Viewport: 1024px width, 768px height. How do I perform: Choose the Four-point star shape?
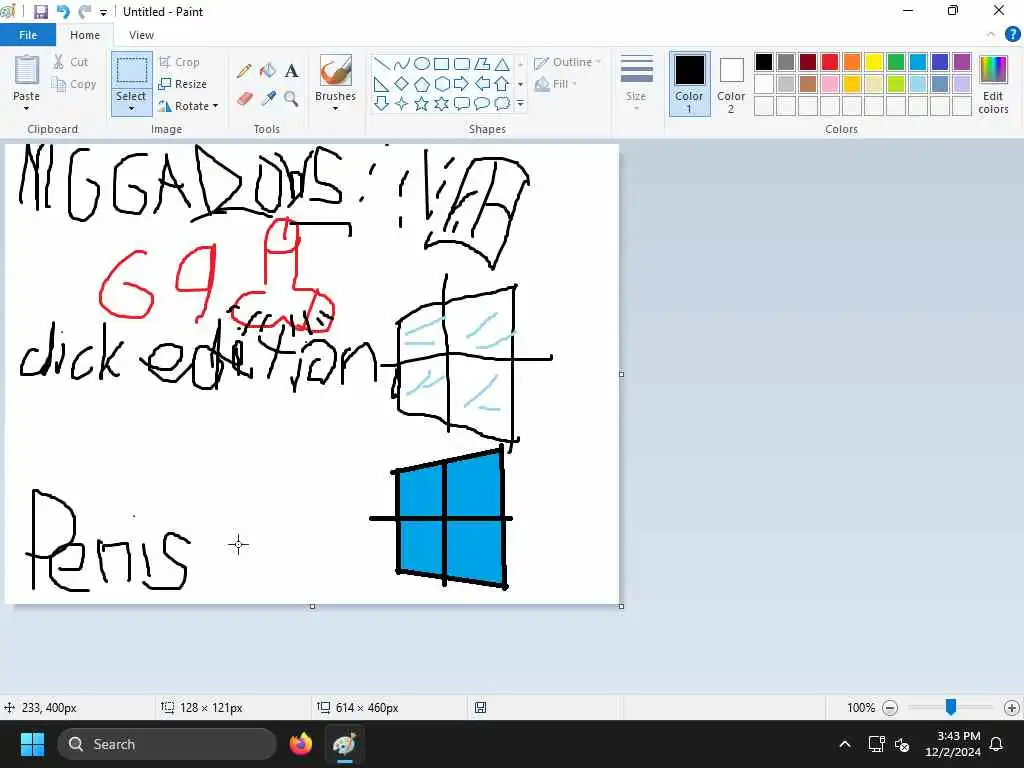402,103
